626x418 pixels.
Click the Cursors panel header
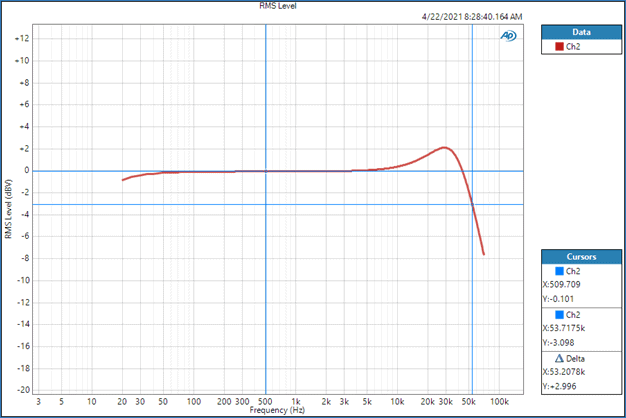(x=580, y=256)
